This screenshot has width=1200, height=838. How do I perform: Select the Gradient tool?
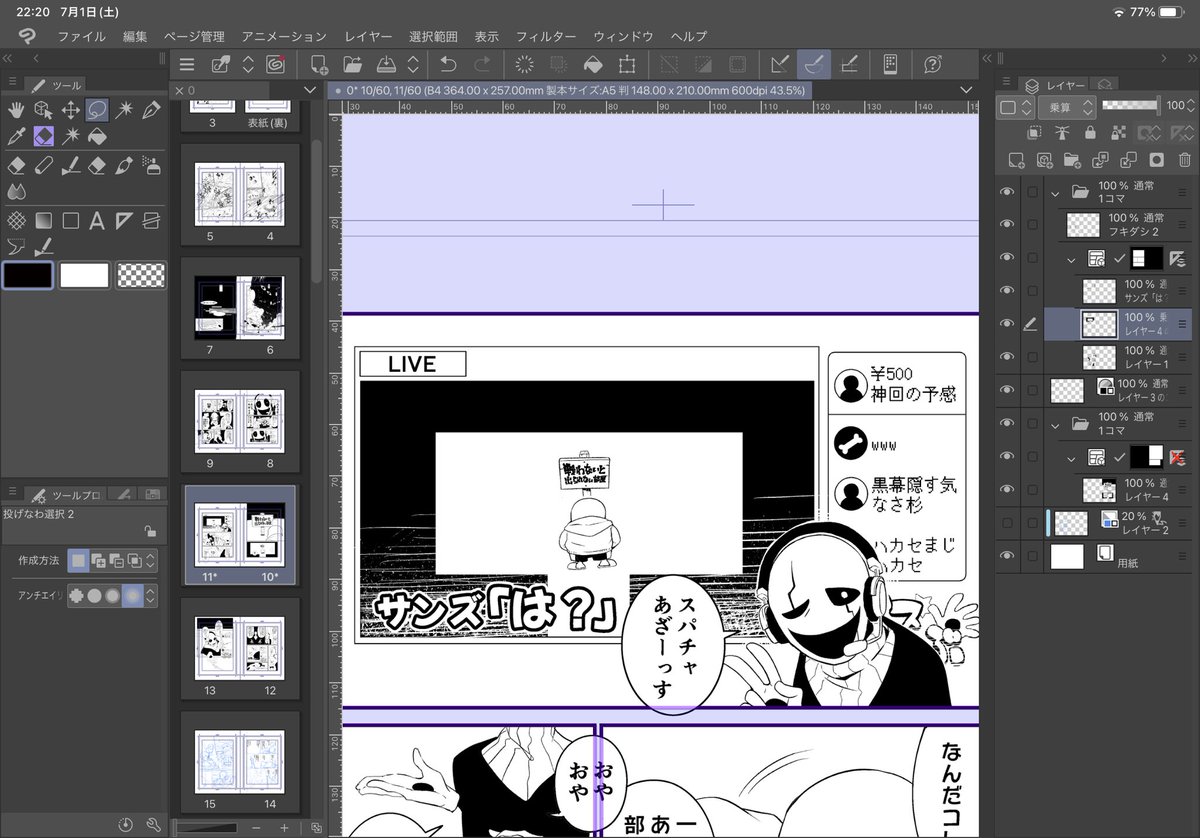[x=43, y=220]
